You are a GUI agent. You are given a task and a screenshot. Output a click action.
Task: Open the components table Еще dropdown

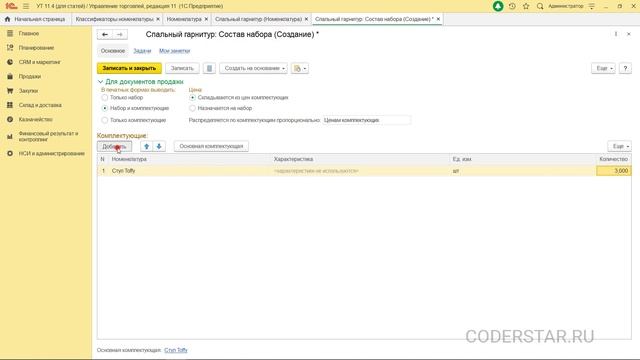[620, 146]
